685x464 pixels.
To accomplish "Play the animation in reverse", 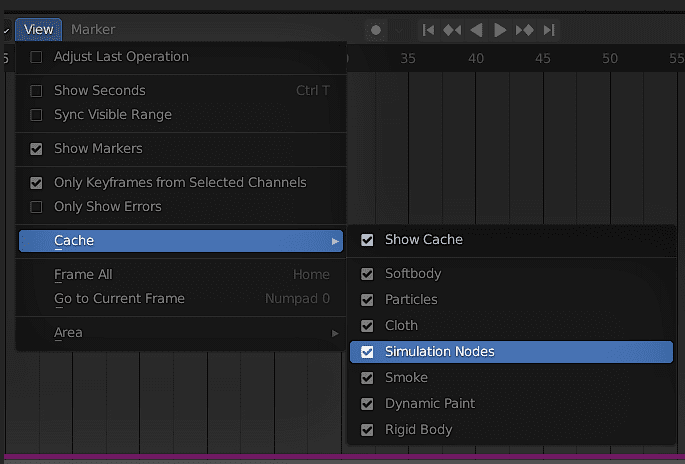I will click(x=476, y=30).
